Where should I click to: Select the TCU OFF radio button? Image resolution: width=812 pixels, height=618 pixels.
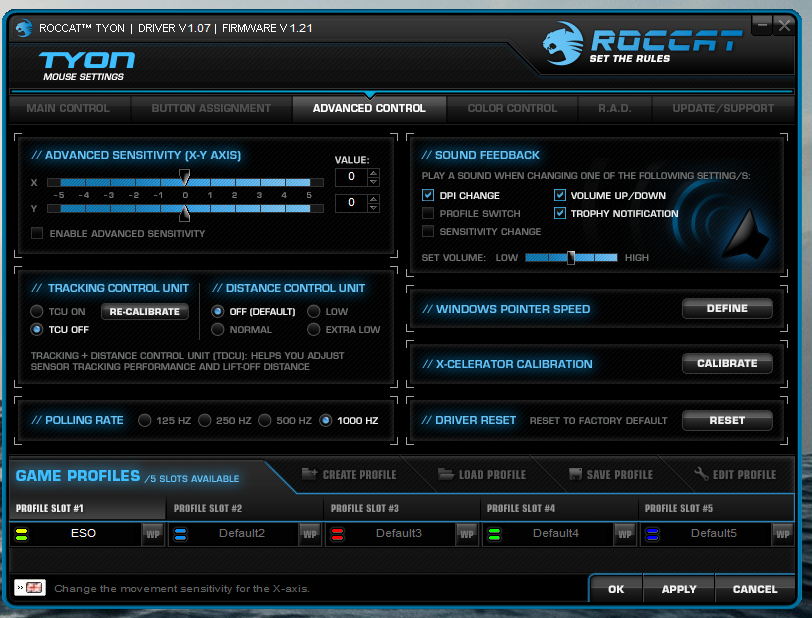36,329
